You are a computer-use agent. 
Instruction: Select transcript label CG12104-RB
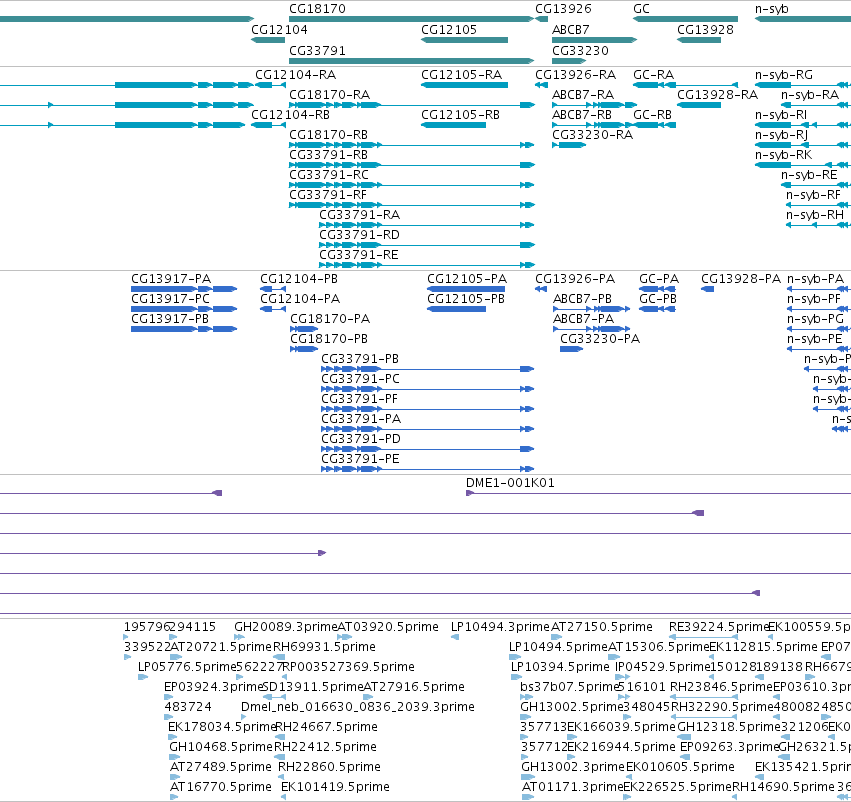pos(290,114)
